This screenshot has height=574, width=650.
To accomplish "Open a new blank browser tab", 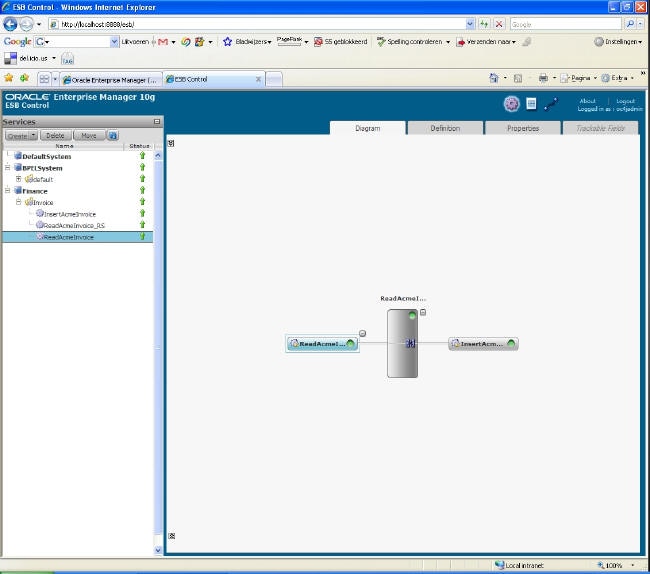I will (x=274, y=80).
